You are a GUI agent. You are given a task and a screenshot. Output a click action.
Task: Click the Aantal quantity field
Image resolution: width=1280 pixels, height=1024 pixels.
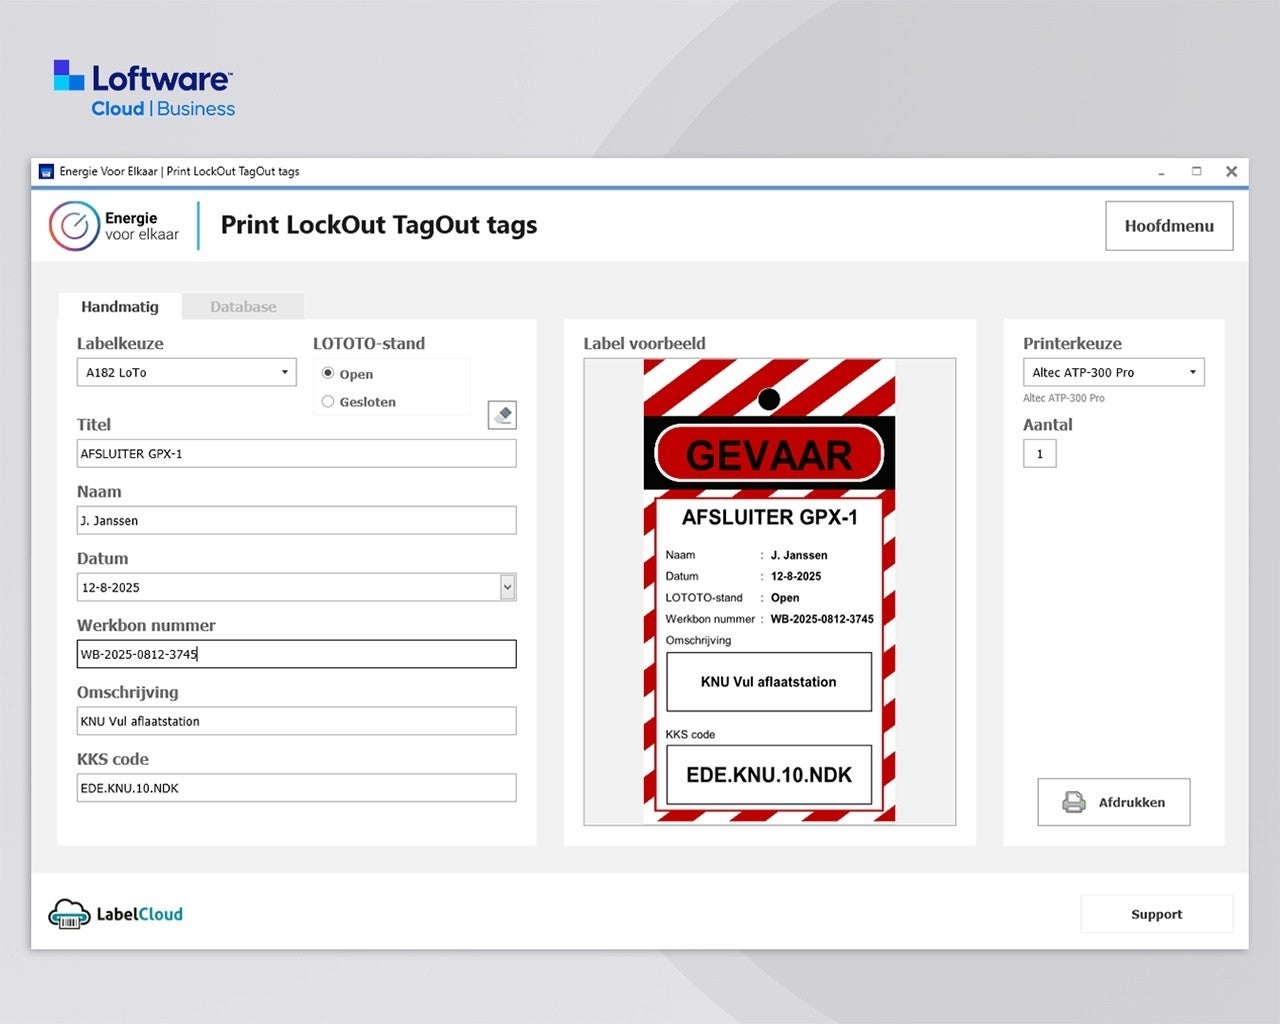1040,454
